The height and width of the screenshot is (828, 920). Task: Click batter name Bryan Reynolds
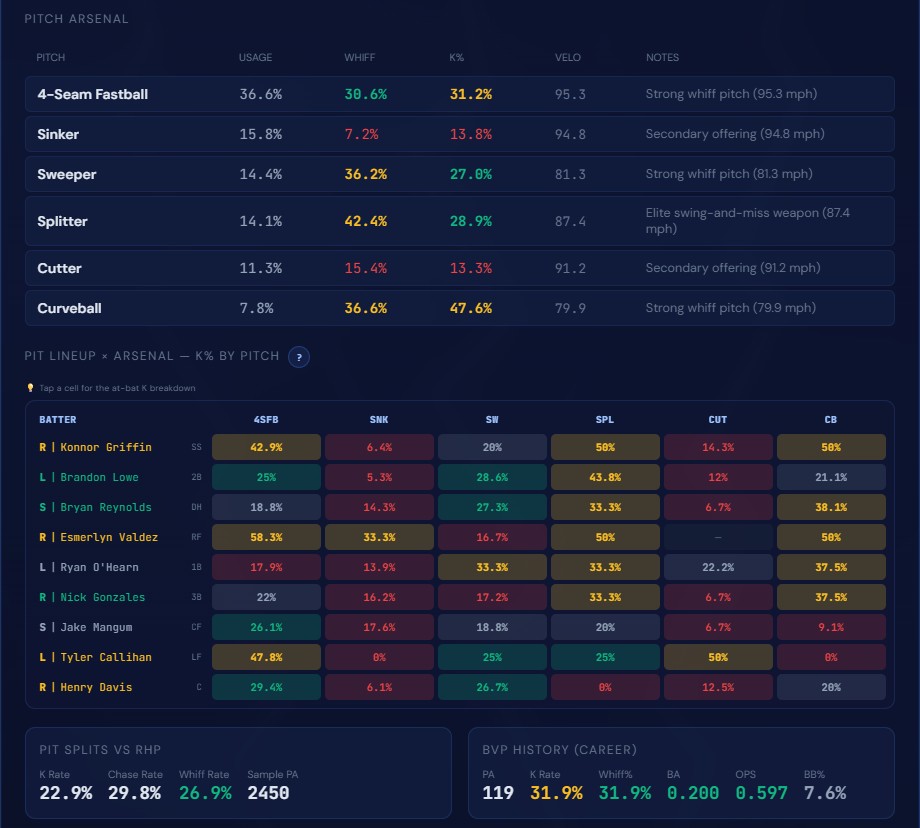(106, 507)
